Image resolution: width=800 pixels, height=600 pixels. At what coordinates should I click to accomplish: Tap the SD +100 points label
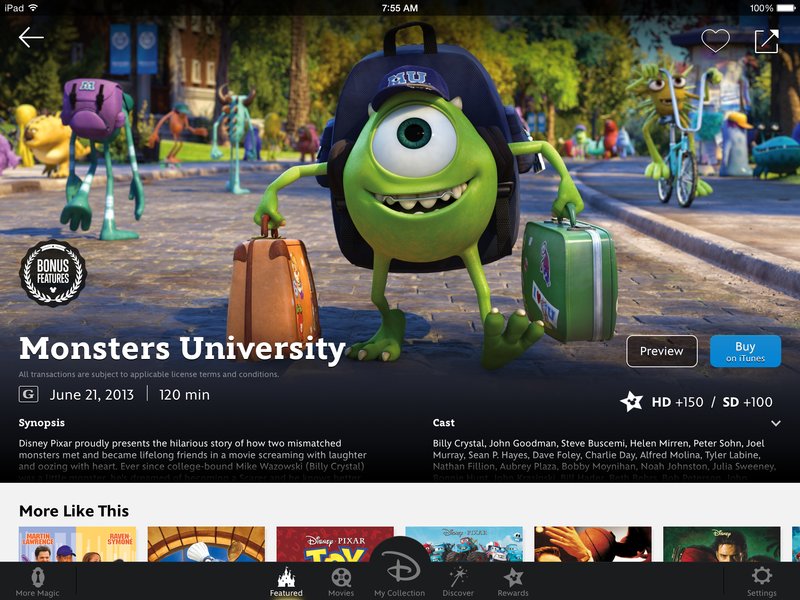point(747,402)
